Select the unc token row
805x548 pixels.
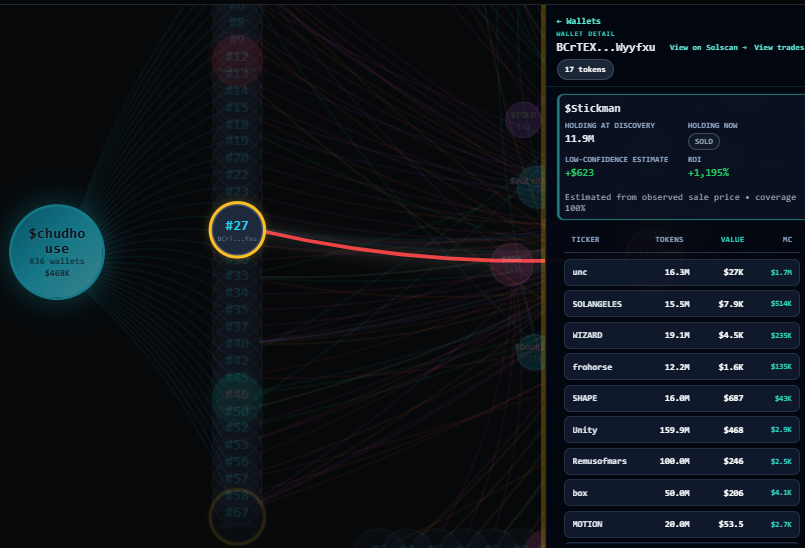[682, 272]
